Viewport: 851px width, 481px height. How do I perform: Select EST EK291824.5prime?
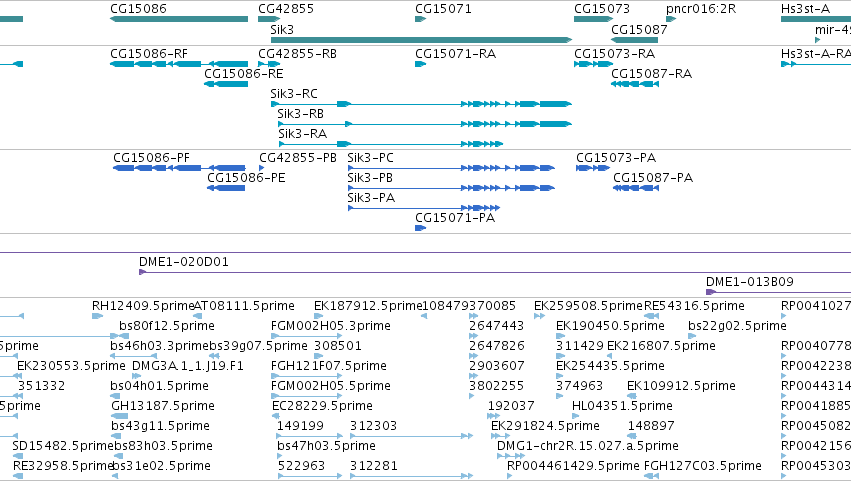click(x=545, y=427)
